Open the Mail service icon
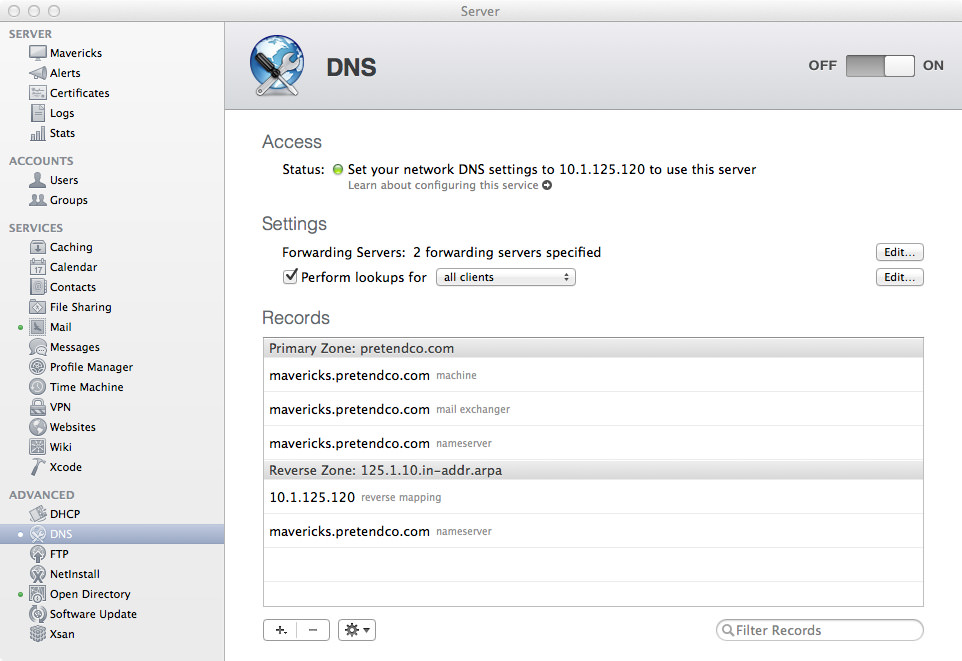Viewport: 962px width, 661px height. click(37, 327)
